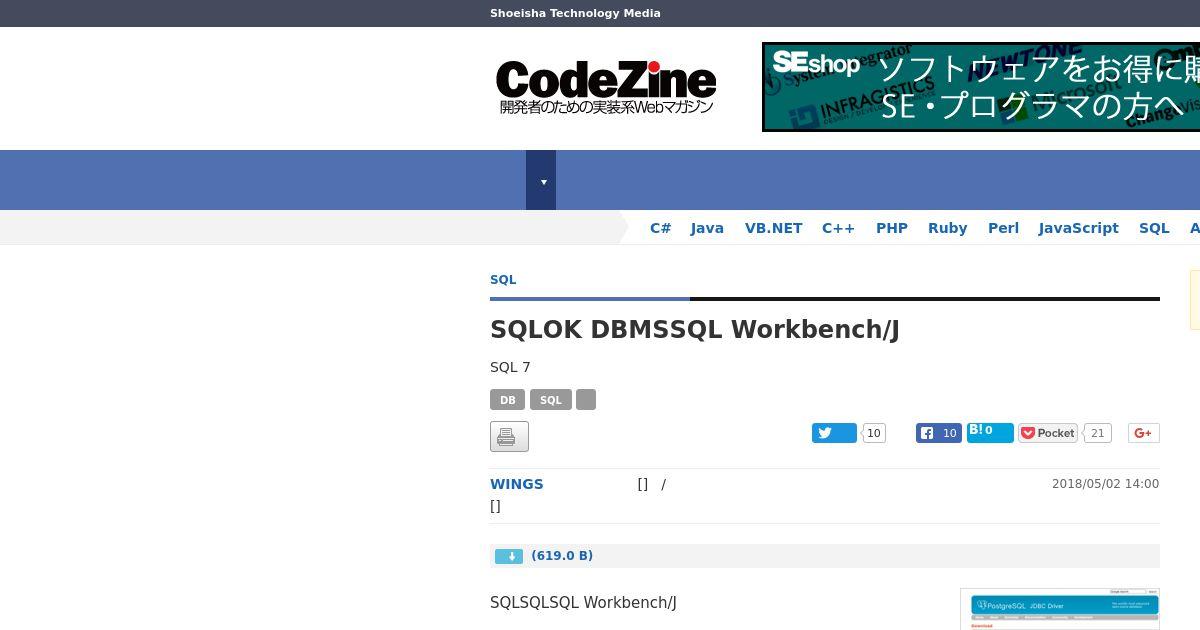Open the C++ category link
1200x630 pixels.
point(838,228)
